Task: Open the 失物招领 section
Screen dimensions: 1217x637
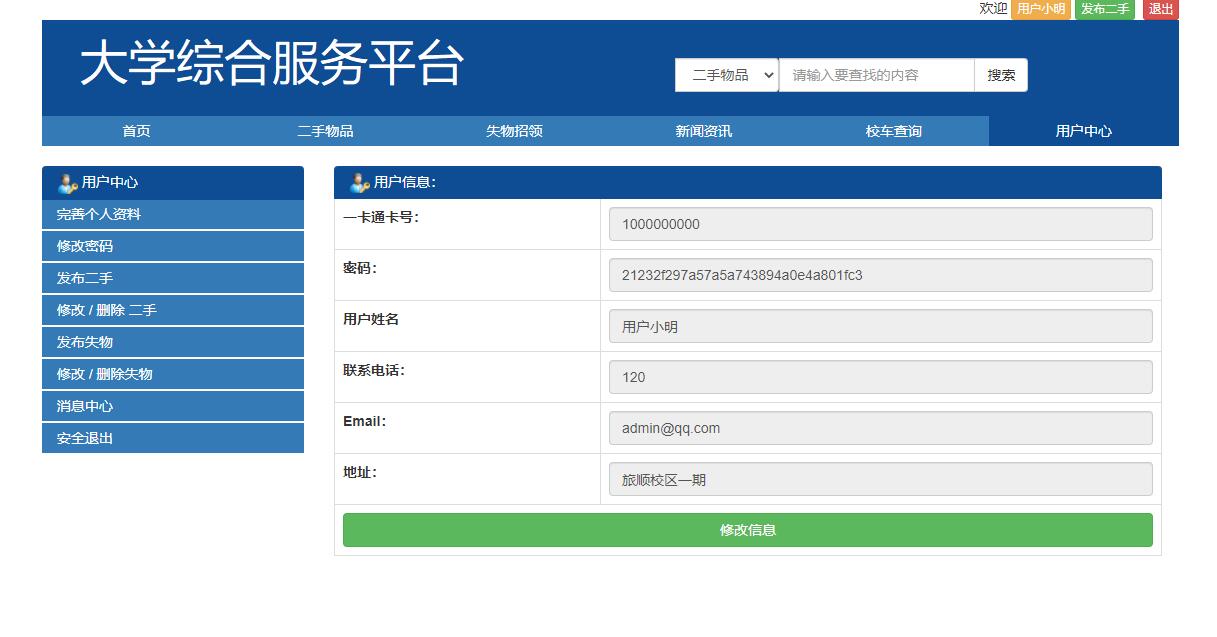Action: click(513, 130)
